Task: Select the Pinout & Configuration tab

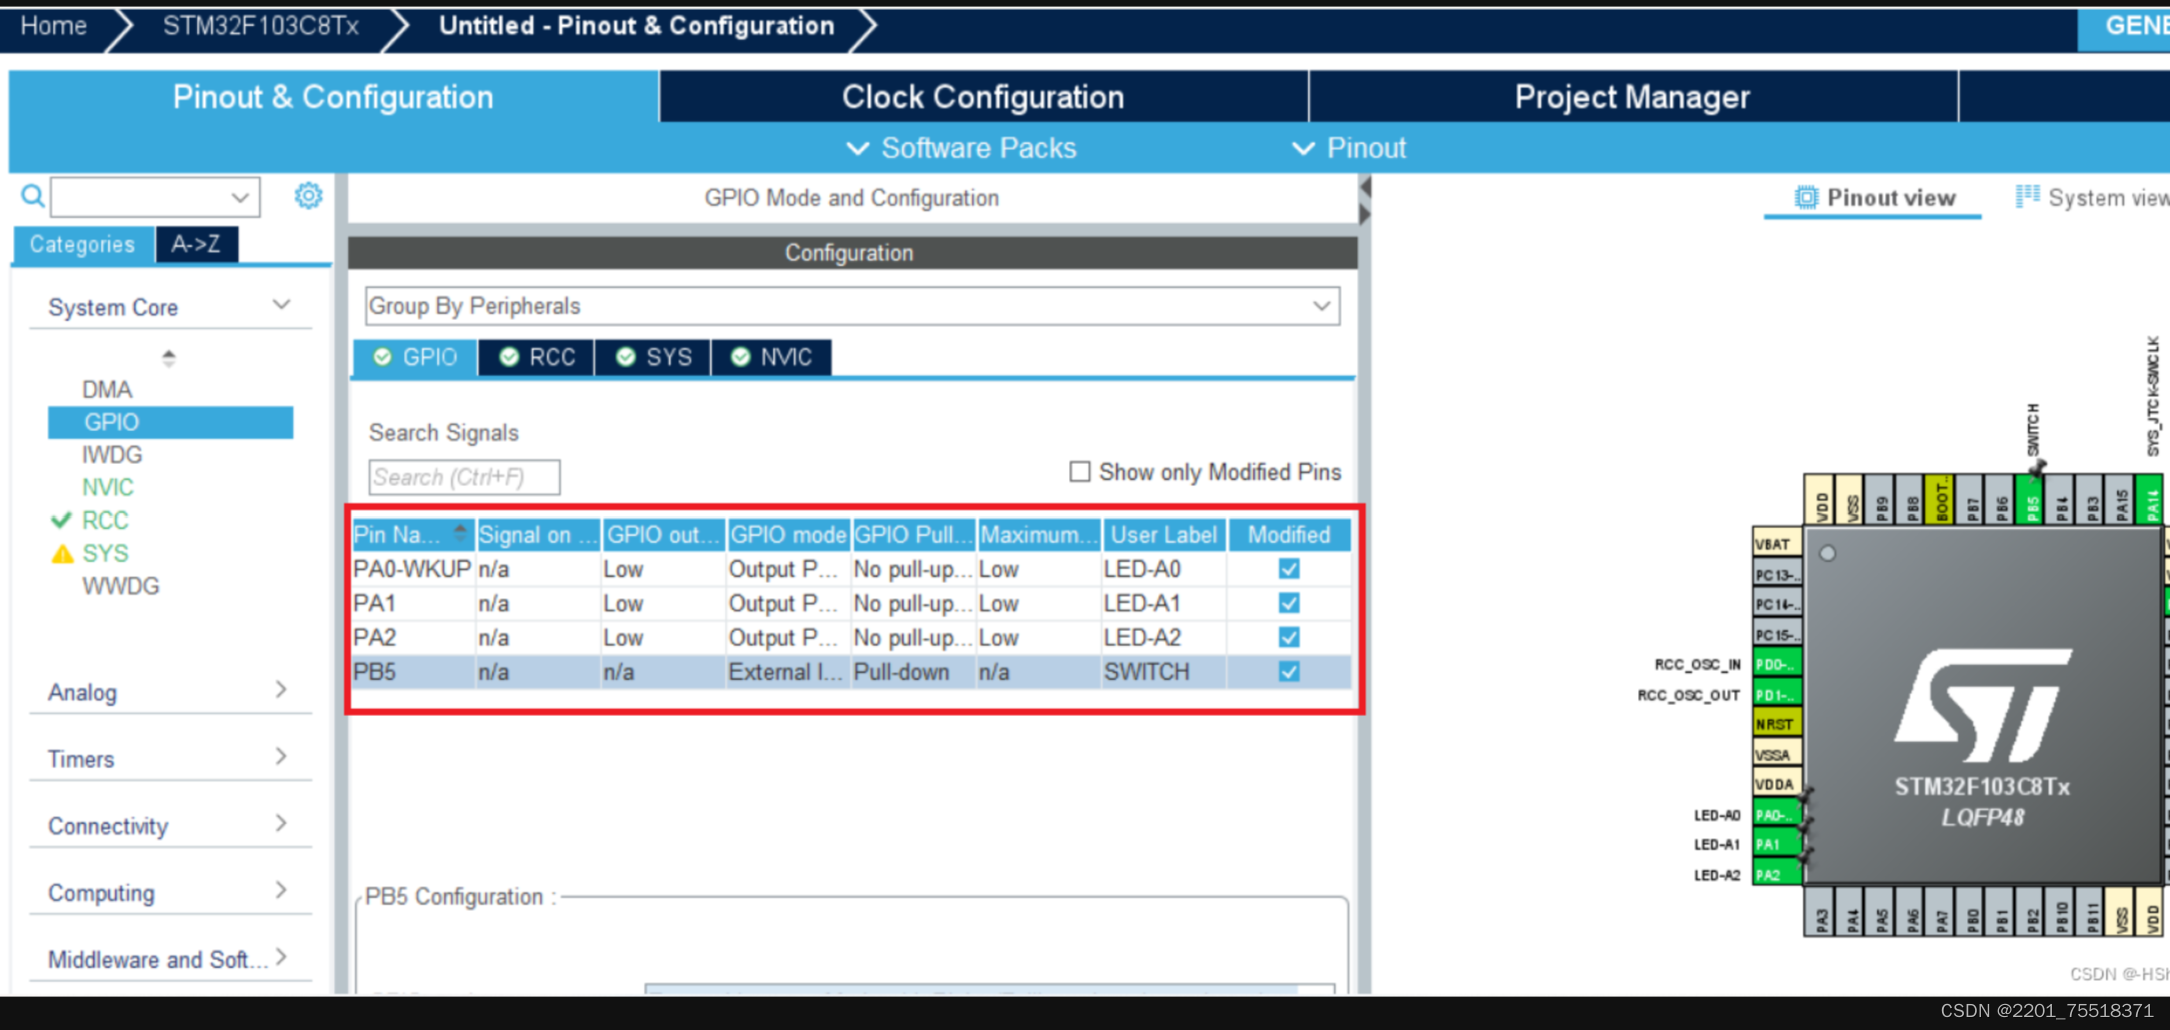Action: pyautogui.click(x=333, y=97)
